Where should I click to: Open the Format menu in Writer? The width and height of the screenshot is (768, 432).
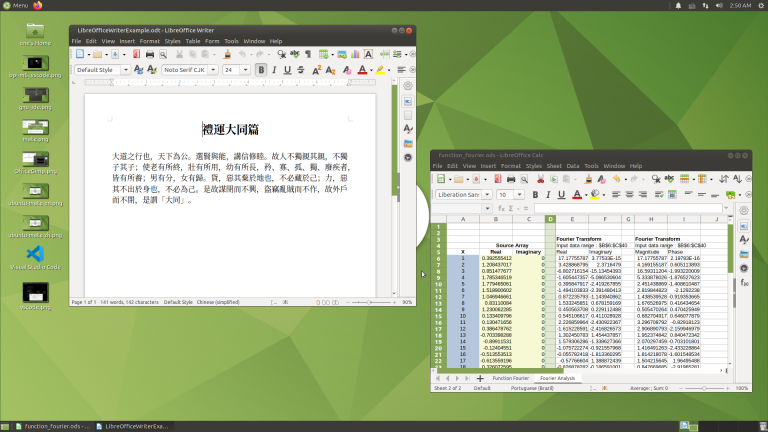[149, 41]
